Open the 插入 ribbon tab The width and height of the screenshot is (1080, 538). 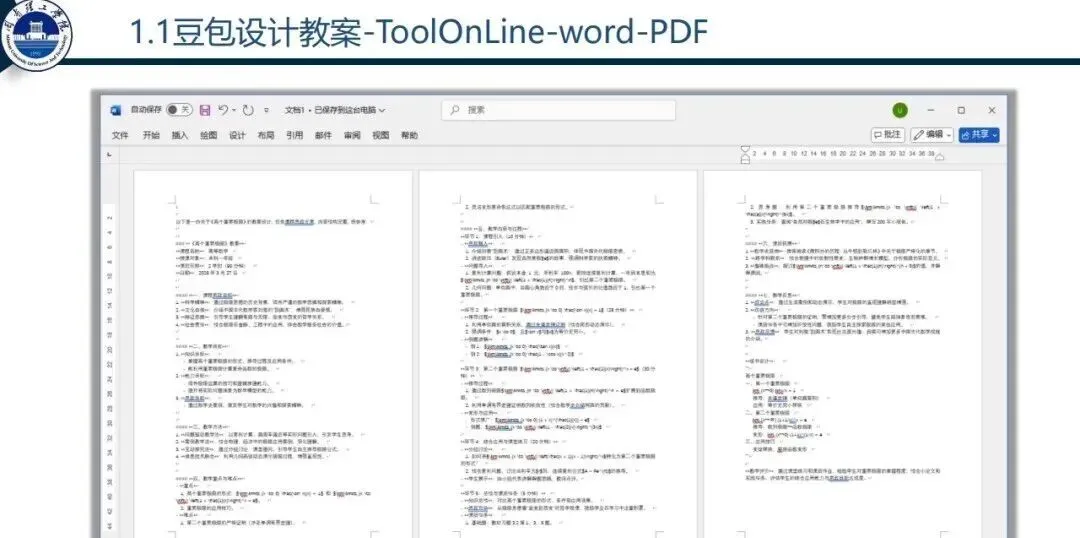coord(180,135)
